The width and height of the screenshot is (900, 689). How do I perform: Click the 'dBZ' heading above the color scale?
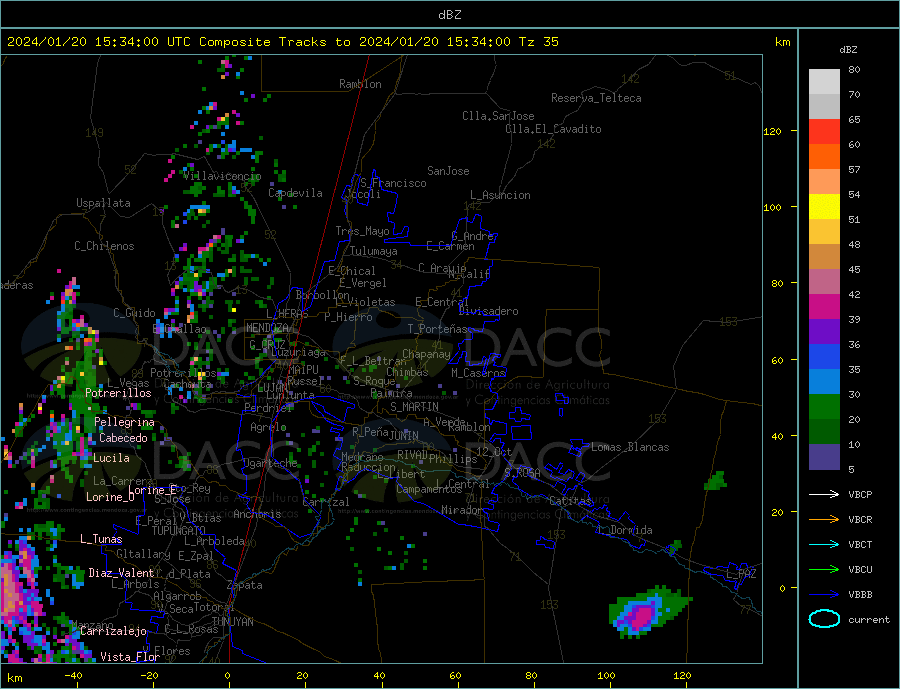(848, 50)
